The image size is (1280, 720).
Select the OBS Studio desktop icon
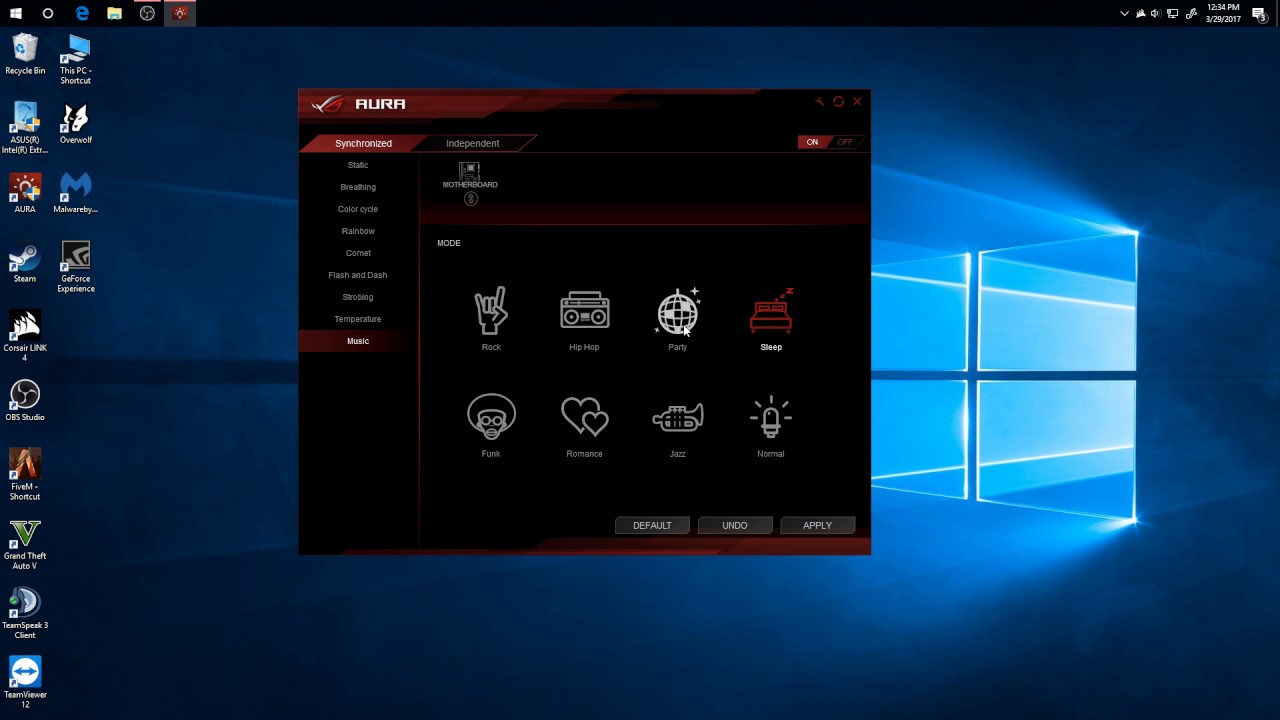pos(25,400)
